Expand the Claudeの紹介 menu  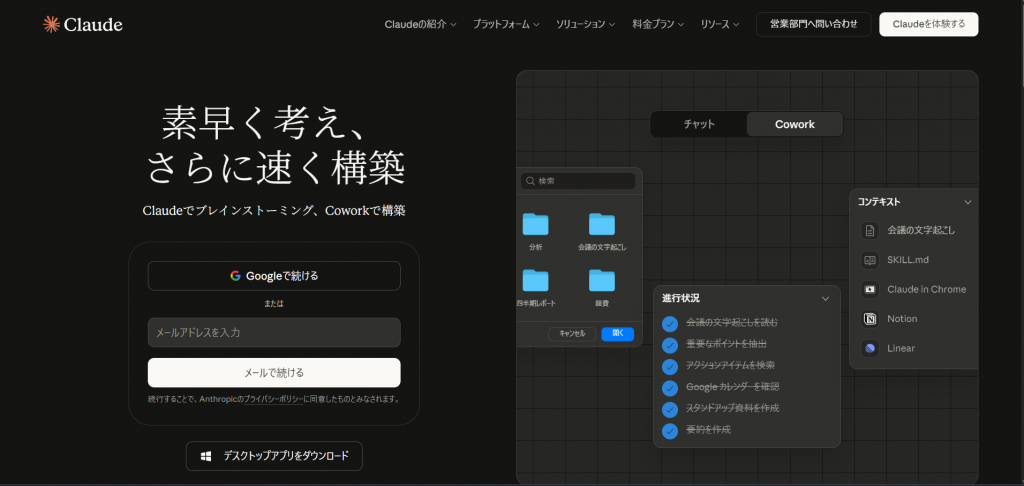pyautogui.click(x=420, y=24)
